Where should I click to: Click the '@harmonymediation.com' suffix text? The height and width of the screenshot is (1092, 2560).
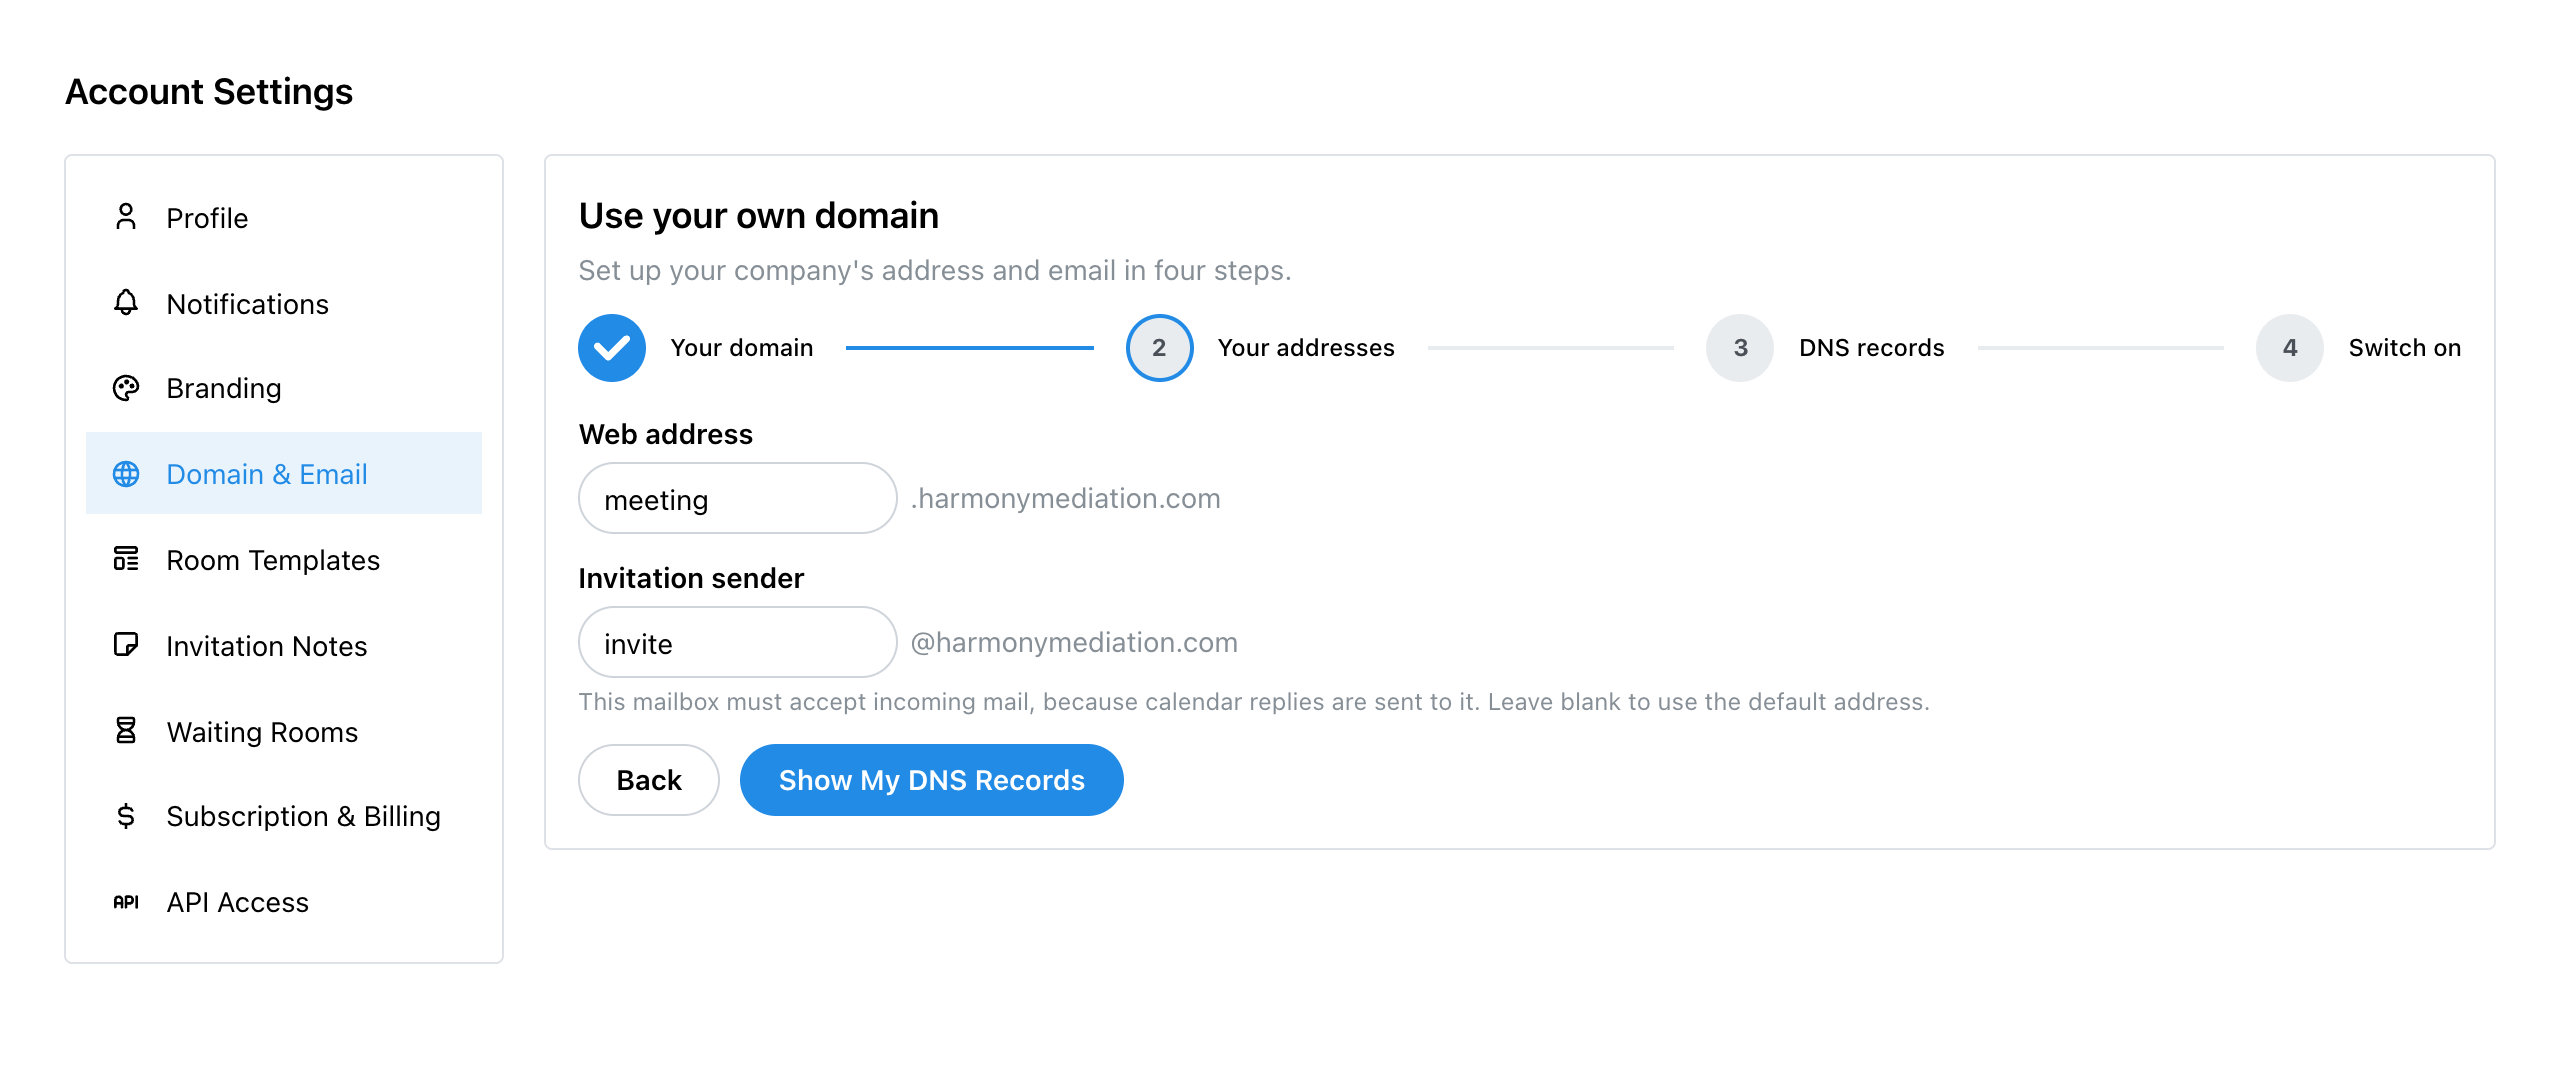point(1074,642)
